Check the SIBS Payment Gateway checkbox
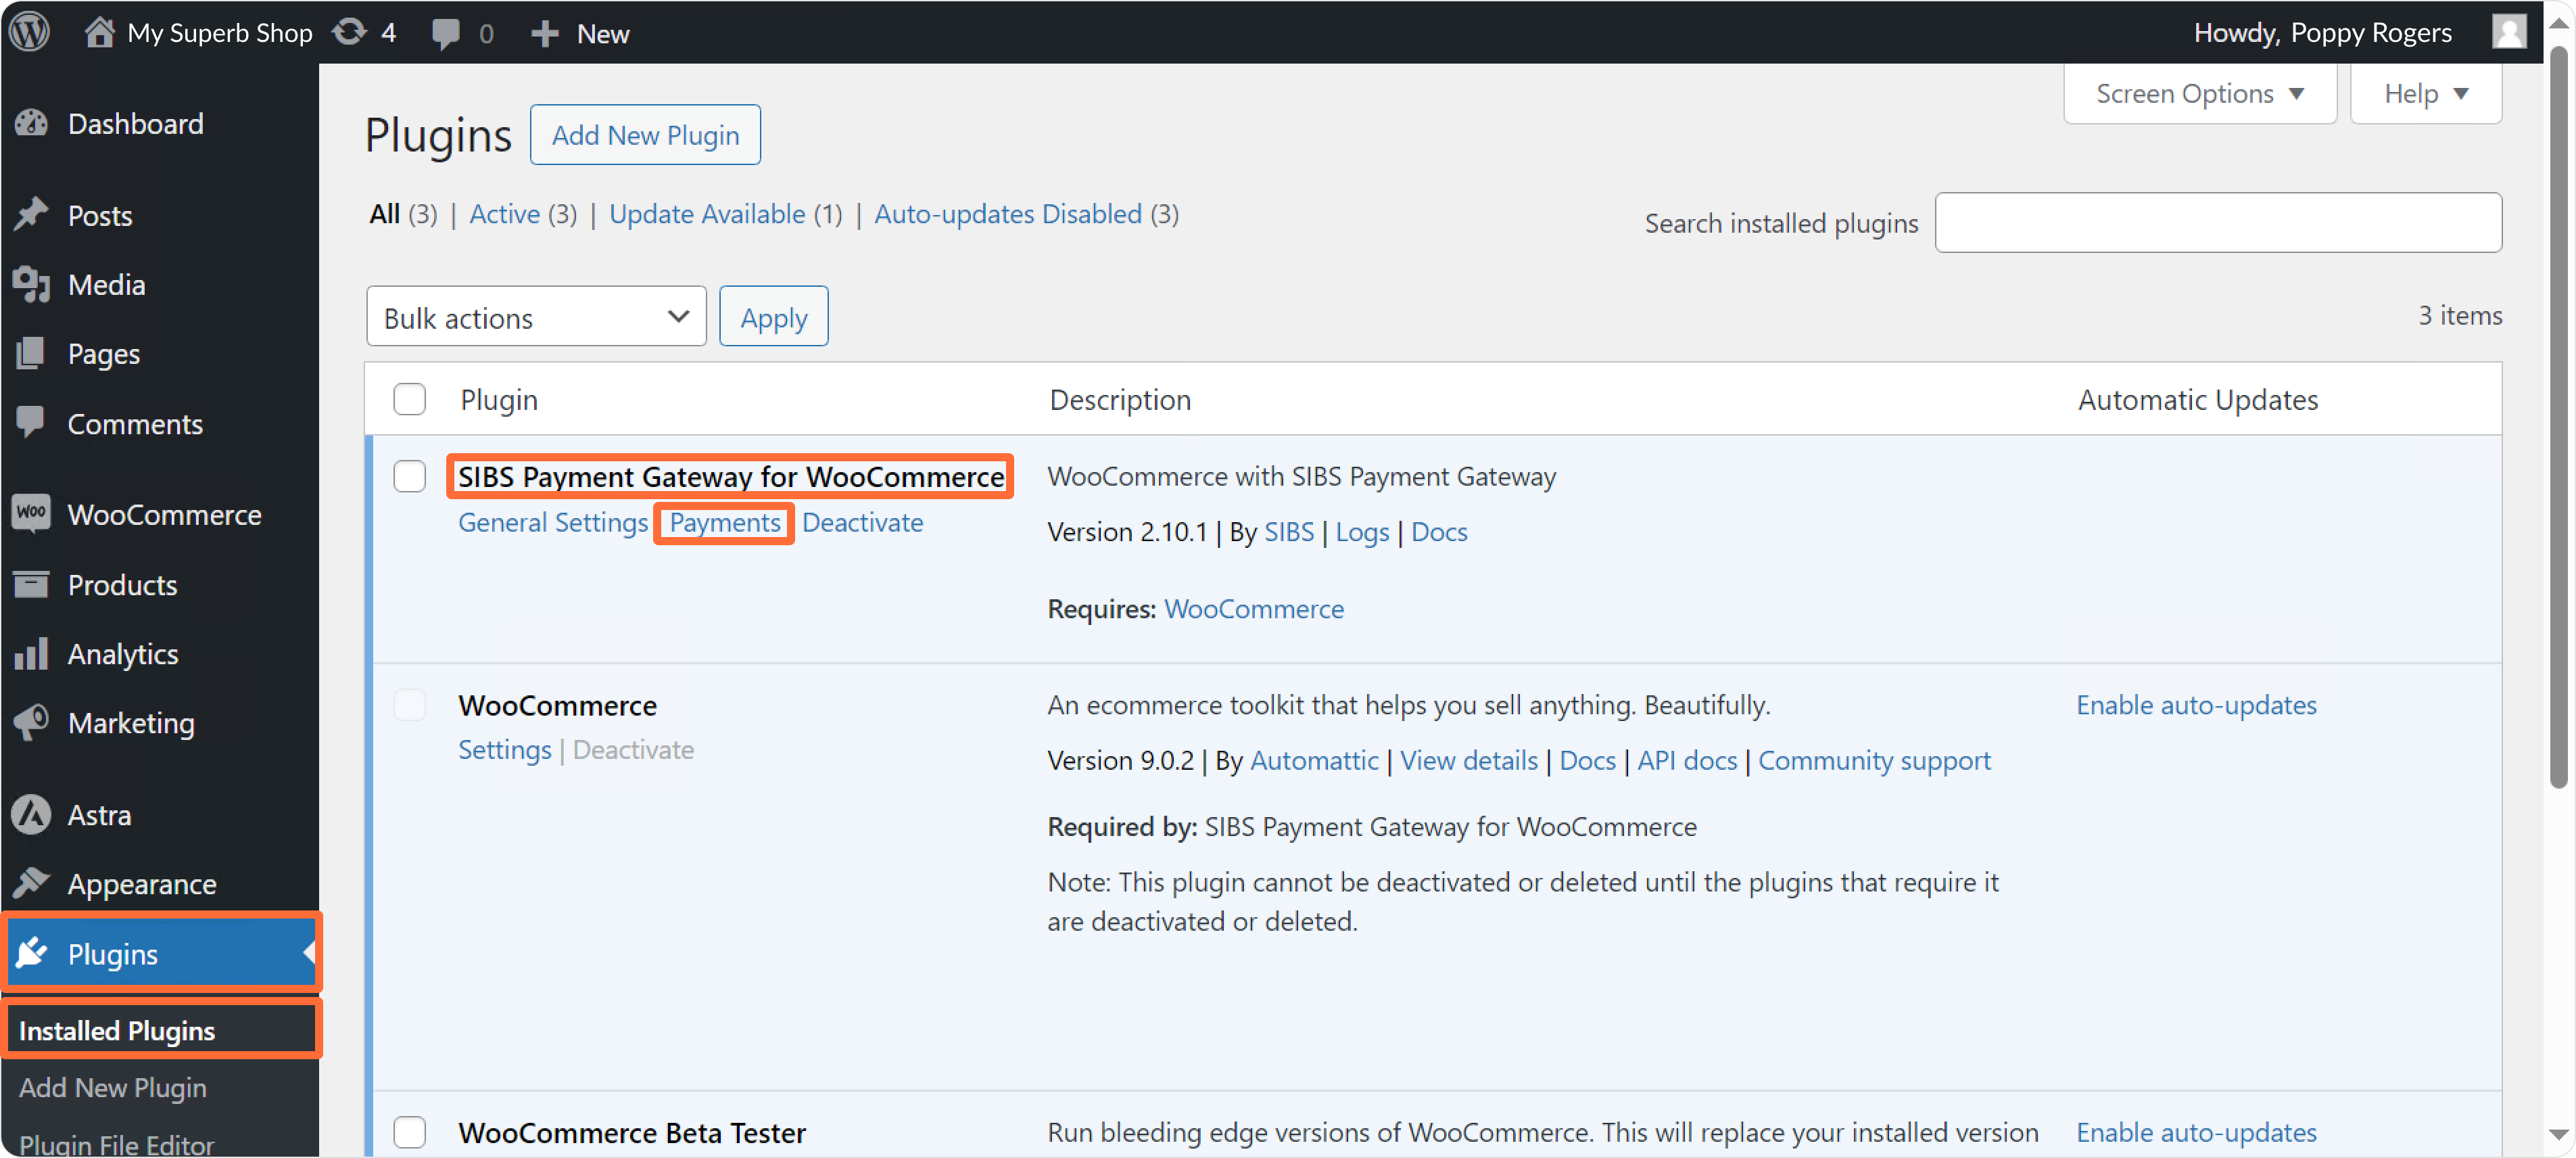 (409, 476)
